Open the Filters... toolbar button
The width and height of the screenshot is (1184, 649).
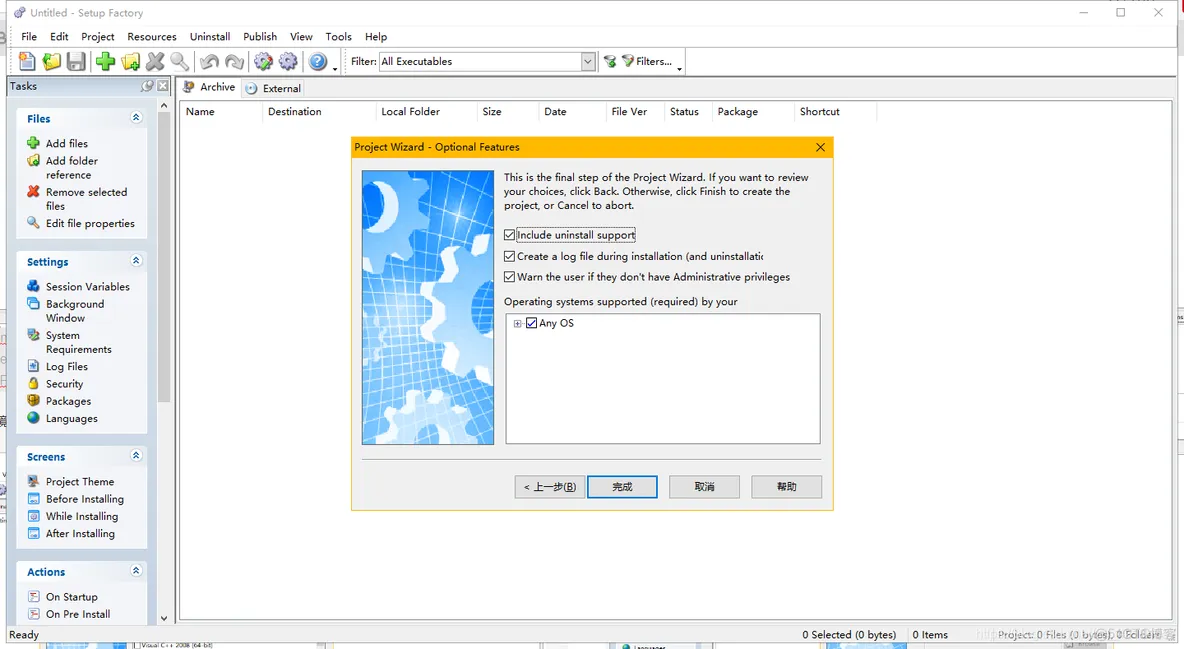pyautogui.click(x=646, y=62)
